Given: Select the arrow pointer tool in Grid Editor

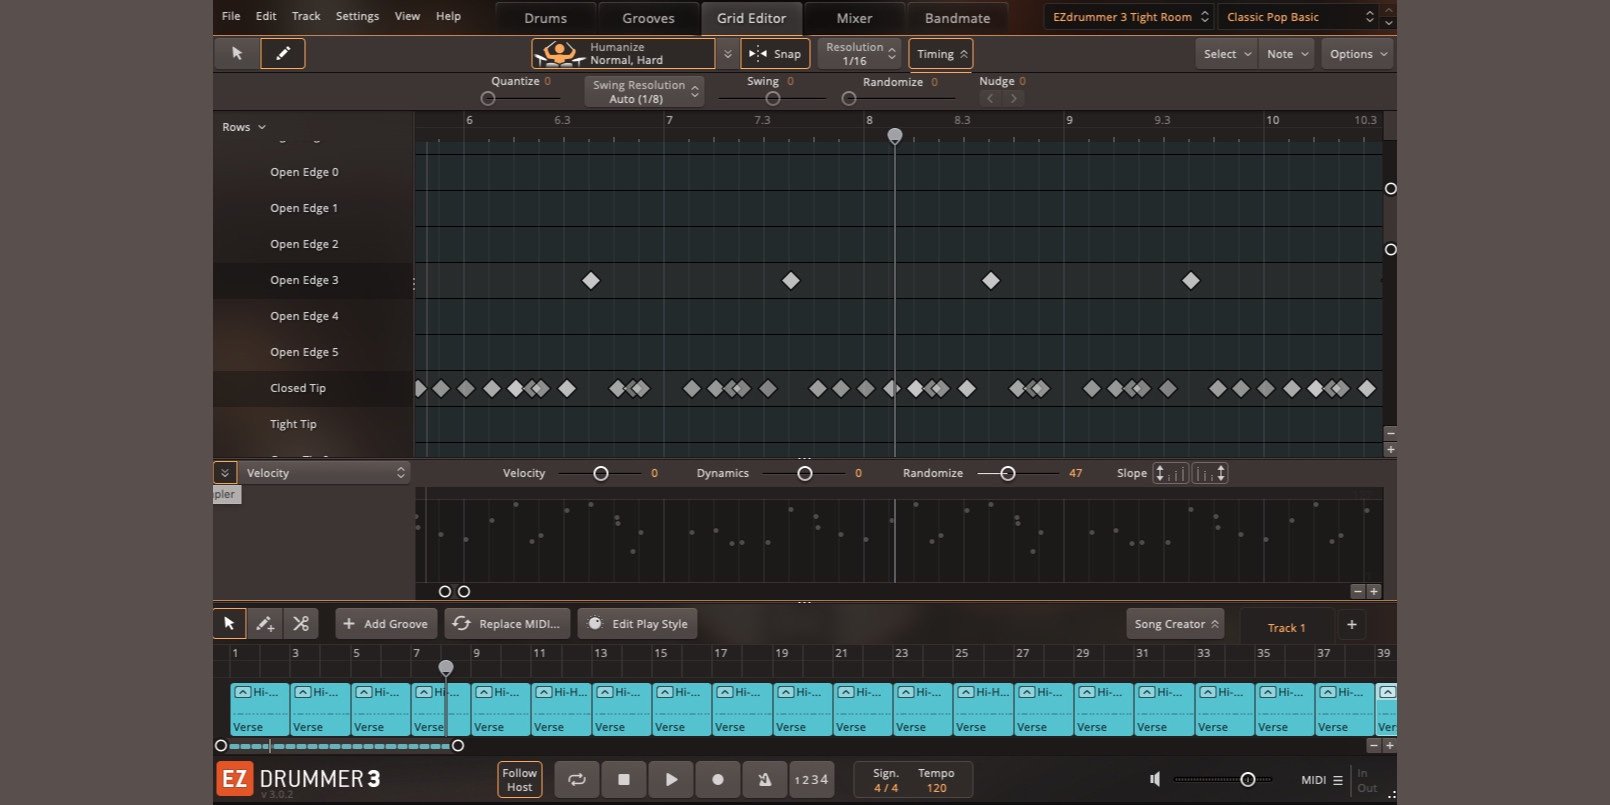Looking at the screenshot, I should coord(237,54).
